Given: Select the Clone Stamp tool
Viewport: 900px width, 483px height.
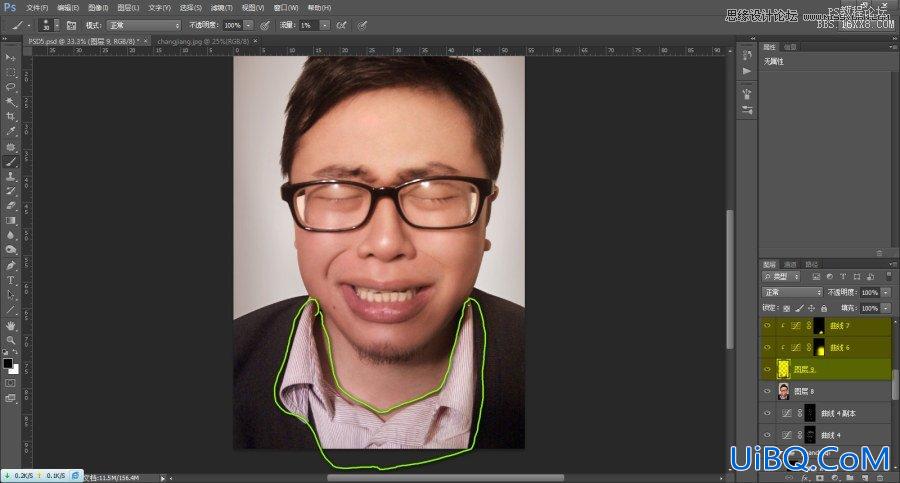Looking at the screenshot, I should (x=10, y=176).
